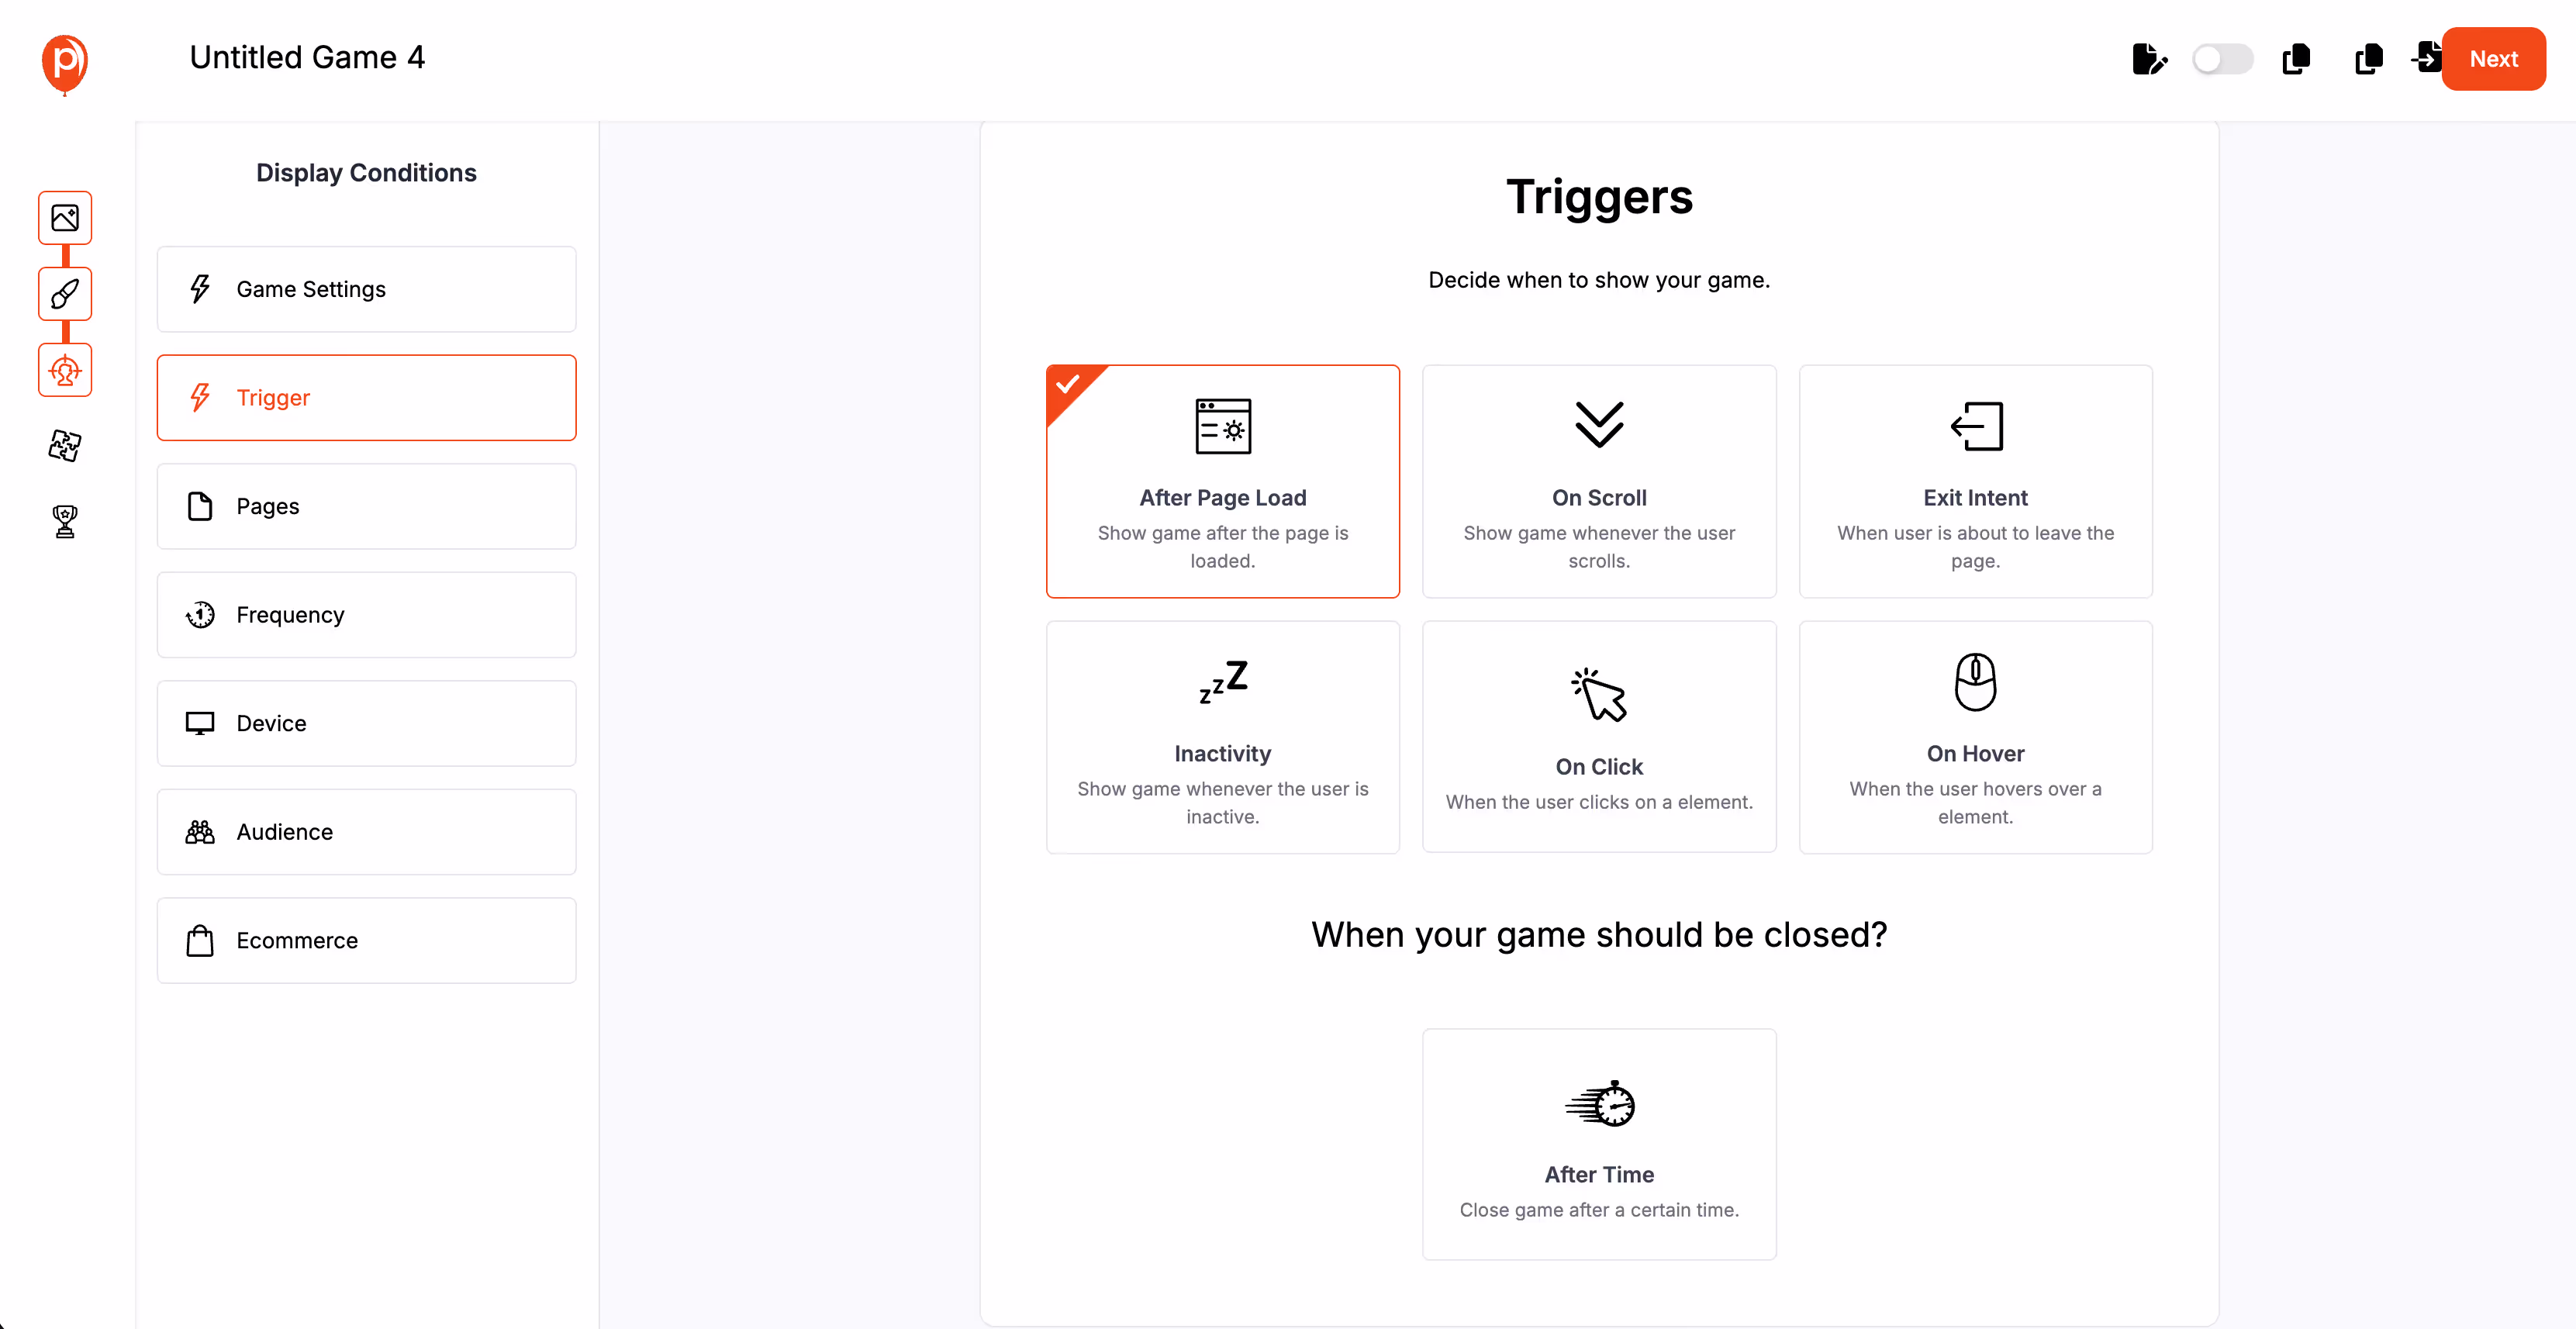Select the targeting display conditions step
The width and height of the screenshot is (2576, 1329).
(64, 370)
